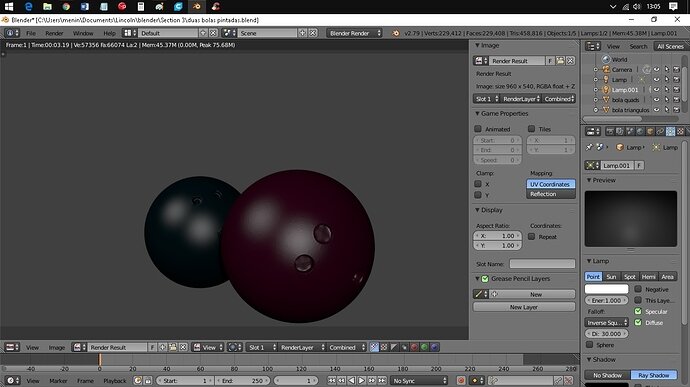Viewport: 690px width, 387px height.
Task: Toggle selectability of Lamp in outliner
Action: pyautogui.click(x=667, y=80)
